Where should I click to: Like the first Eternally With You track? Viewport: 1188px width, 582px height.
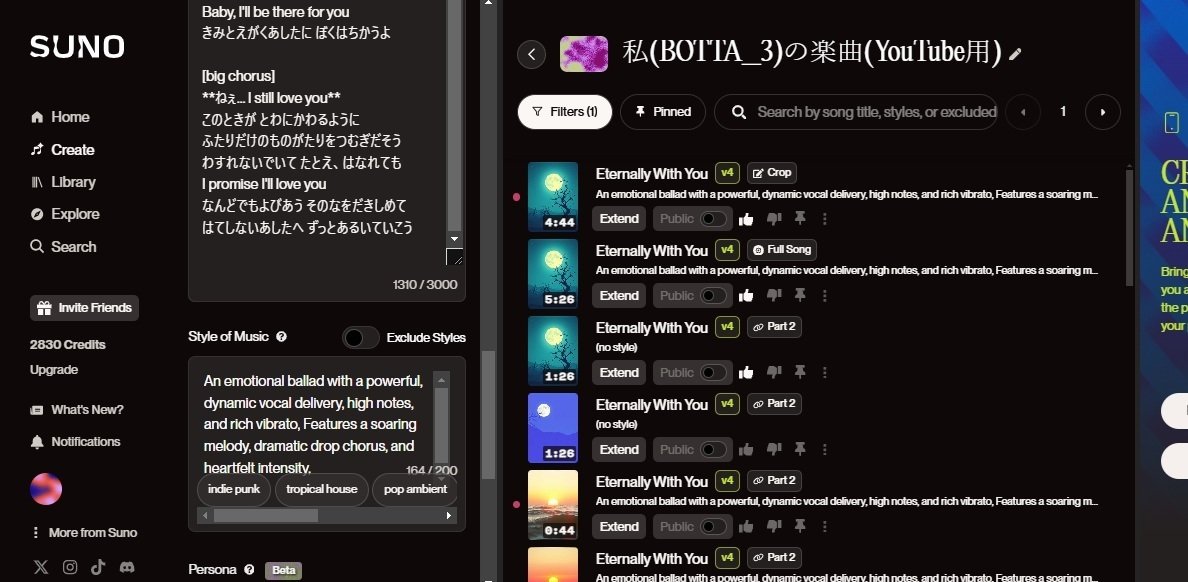tap(746, 218)
